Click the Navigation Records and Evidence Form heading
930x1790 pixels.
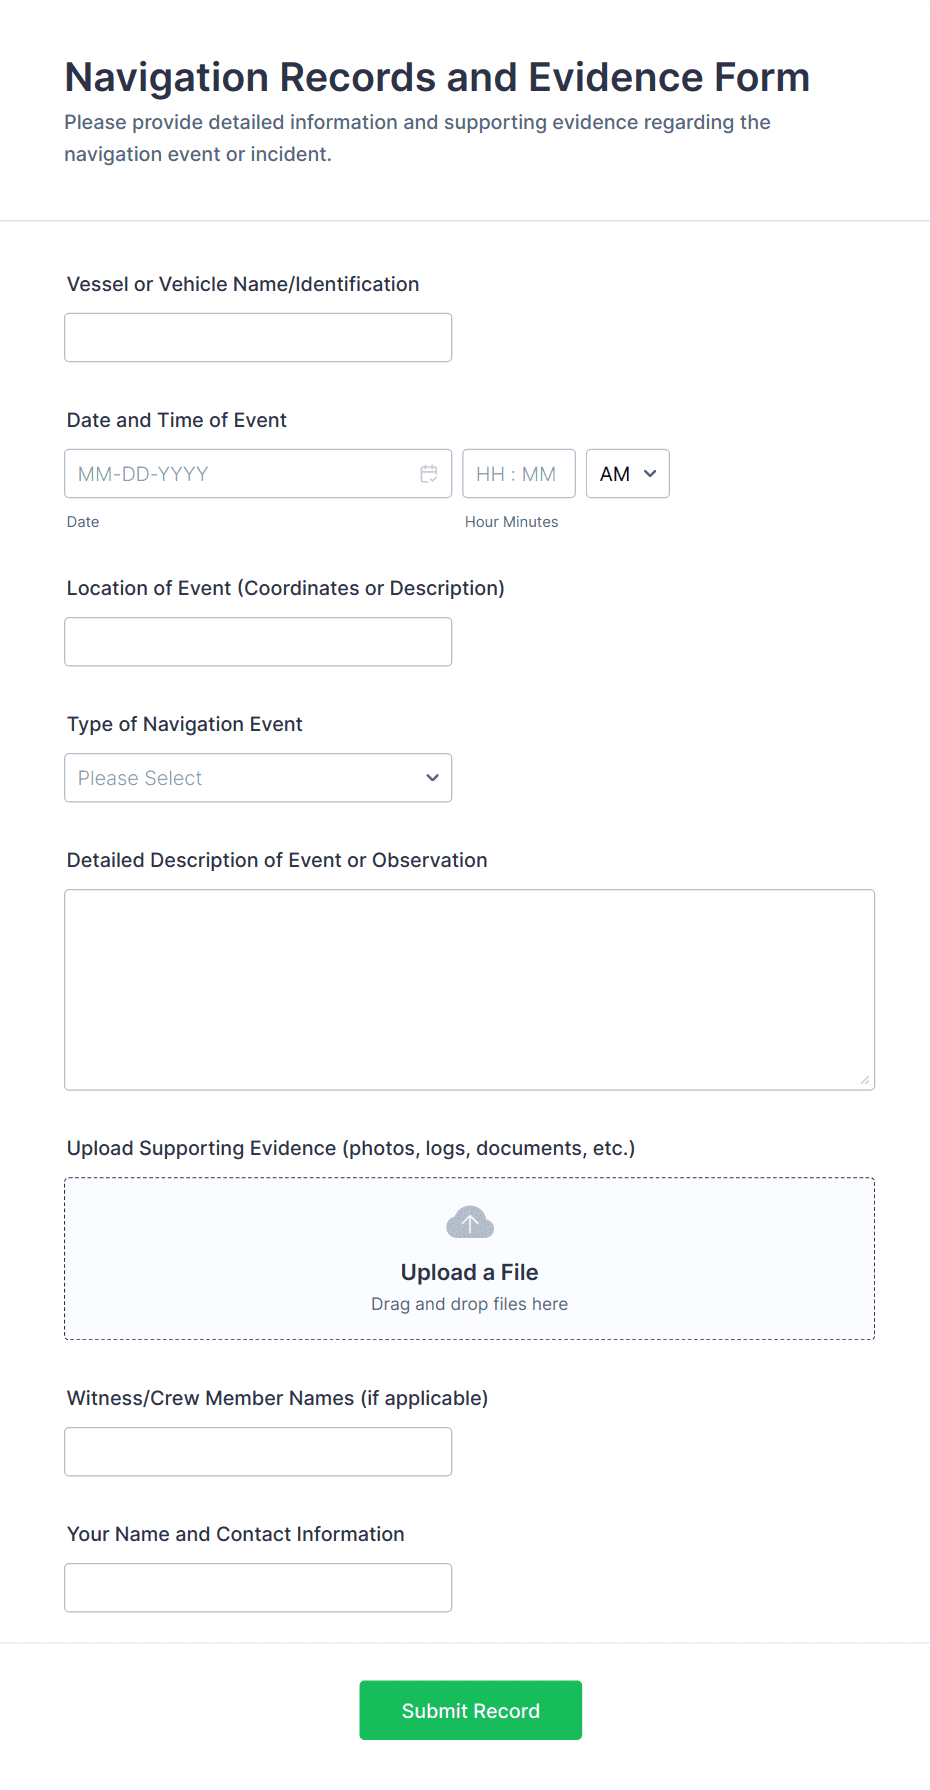(437, 78)
